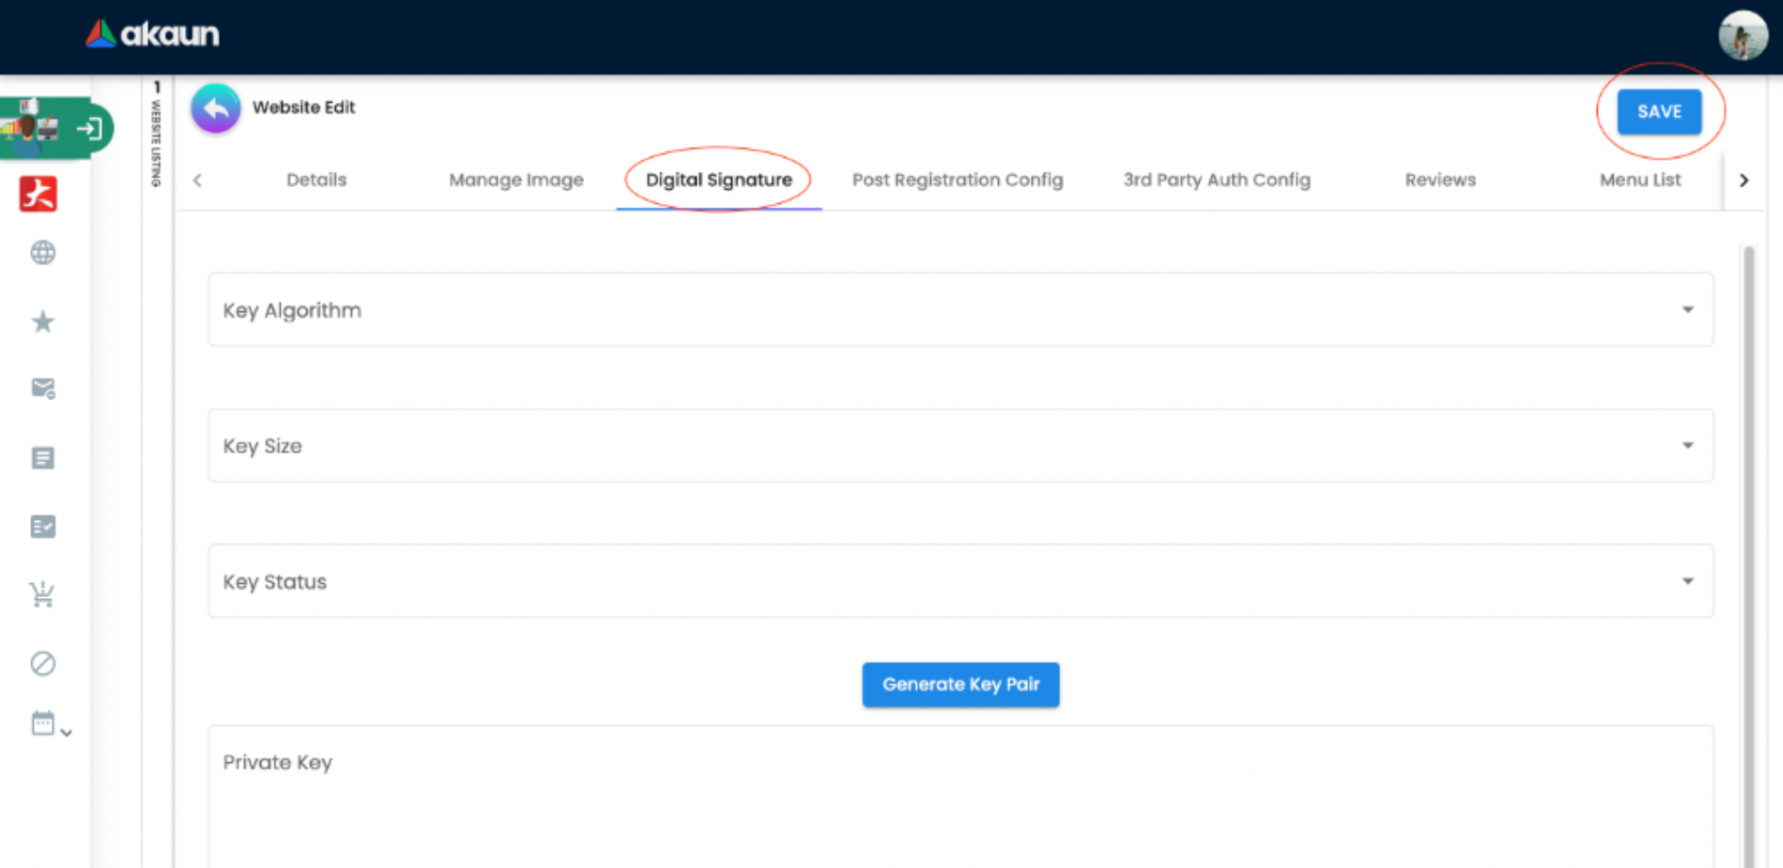The image size is (1783, 868).
Task: Go back using the round arrow button
Action: click(216, 108)
